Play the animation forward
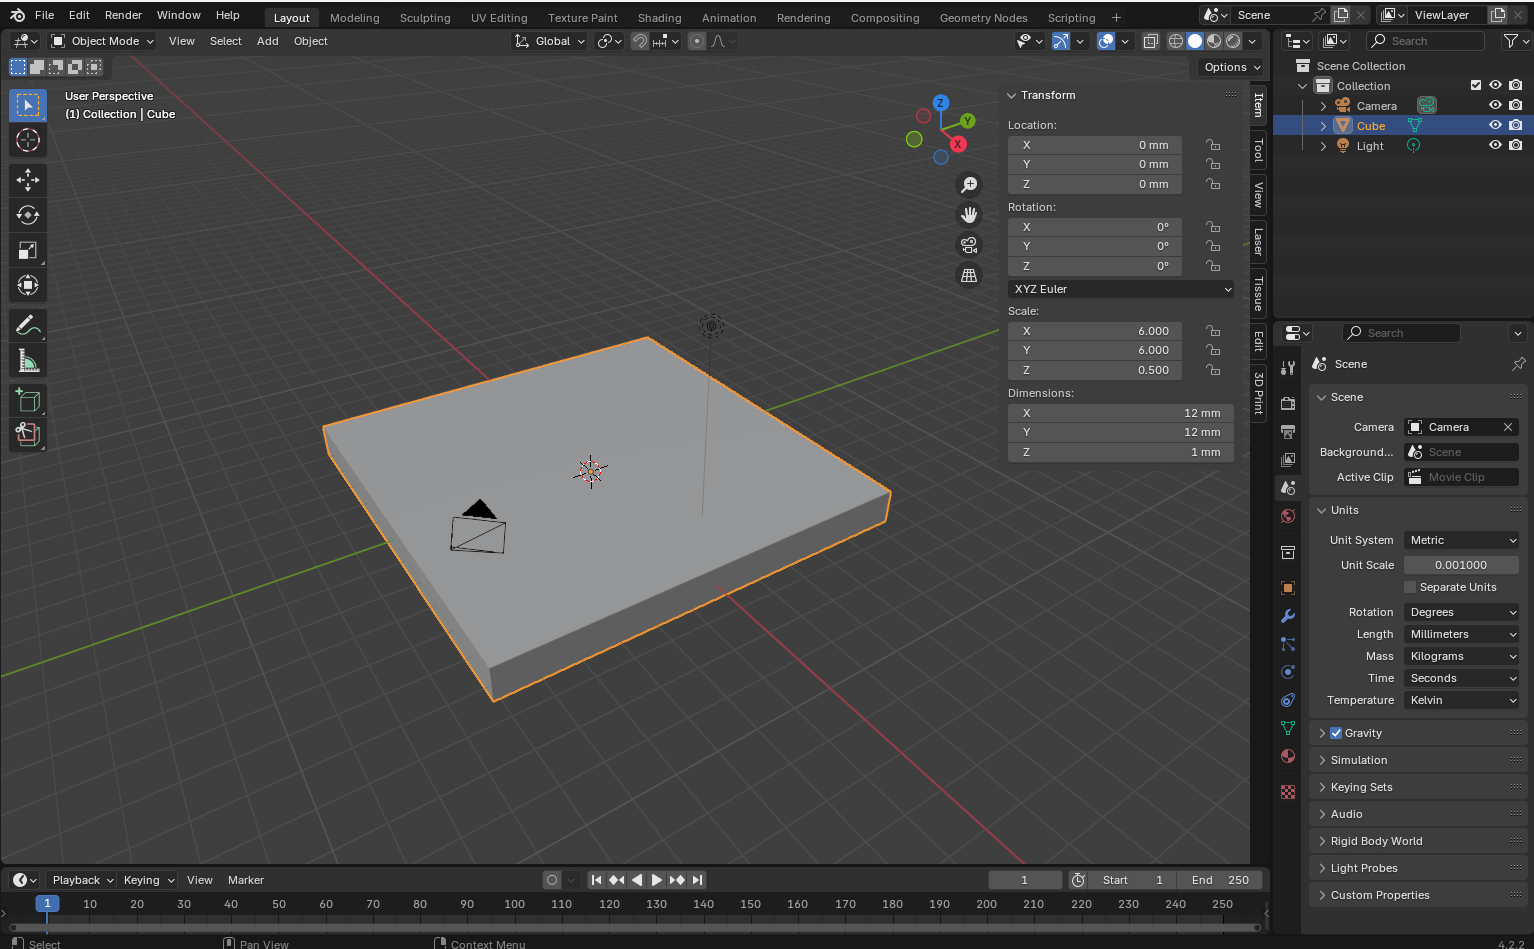Image resolution: width=1534 pixels, height=949 pixels. coord(657,880)
